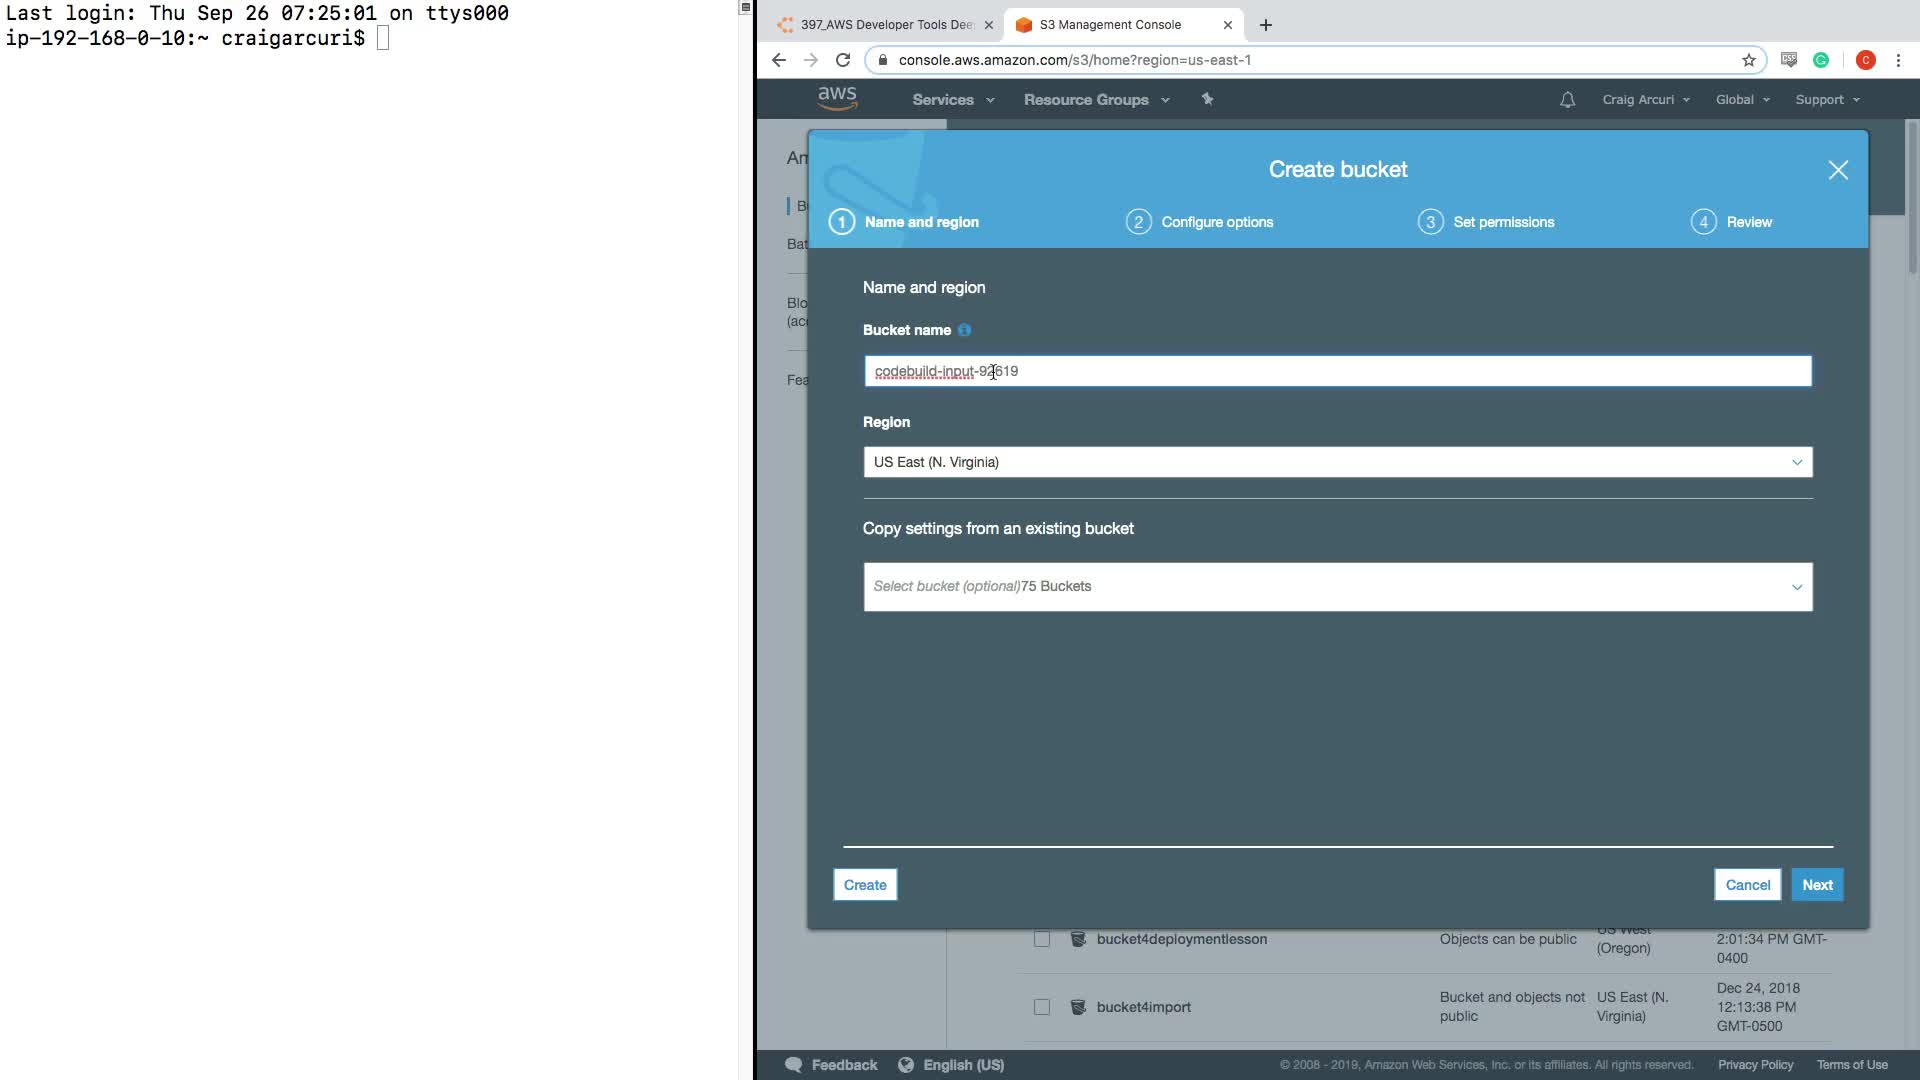Screen dimensions: 1920x1080
Task: Click the AWS logo home icon
Action: point(837,98)
